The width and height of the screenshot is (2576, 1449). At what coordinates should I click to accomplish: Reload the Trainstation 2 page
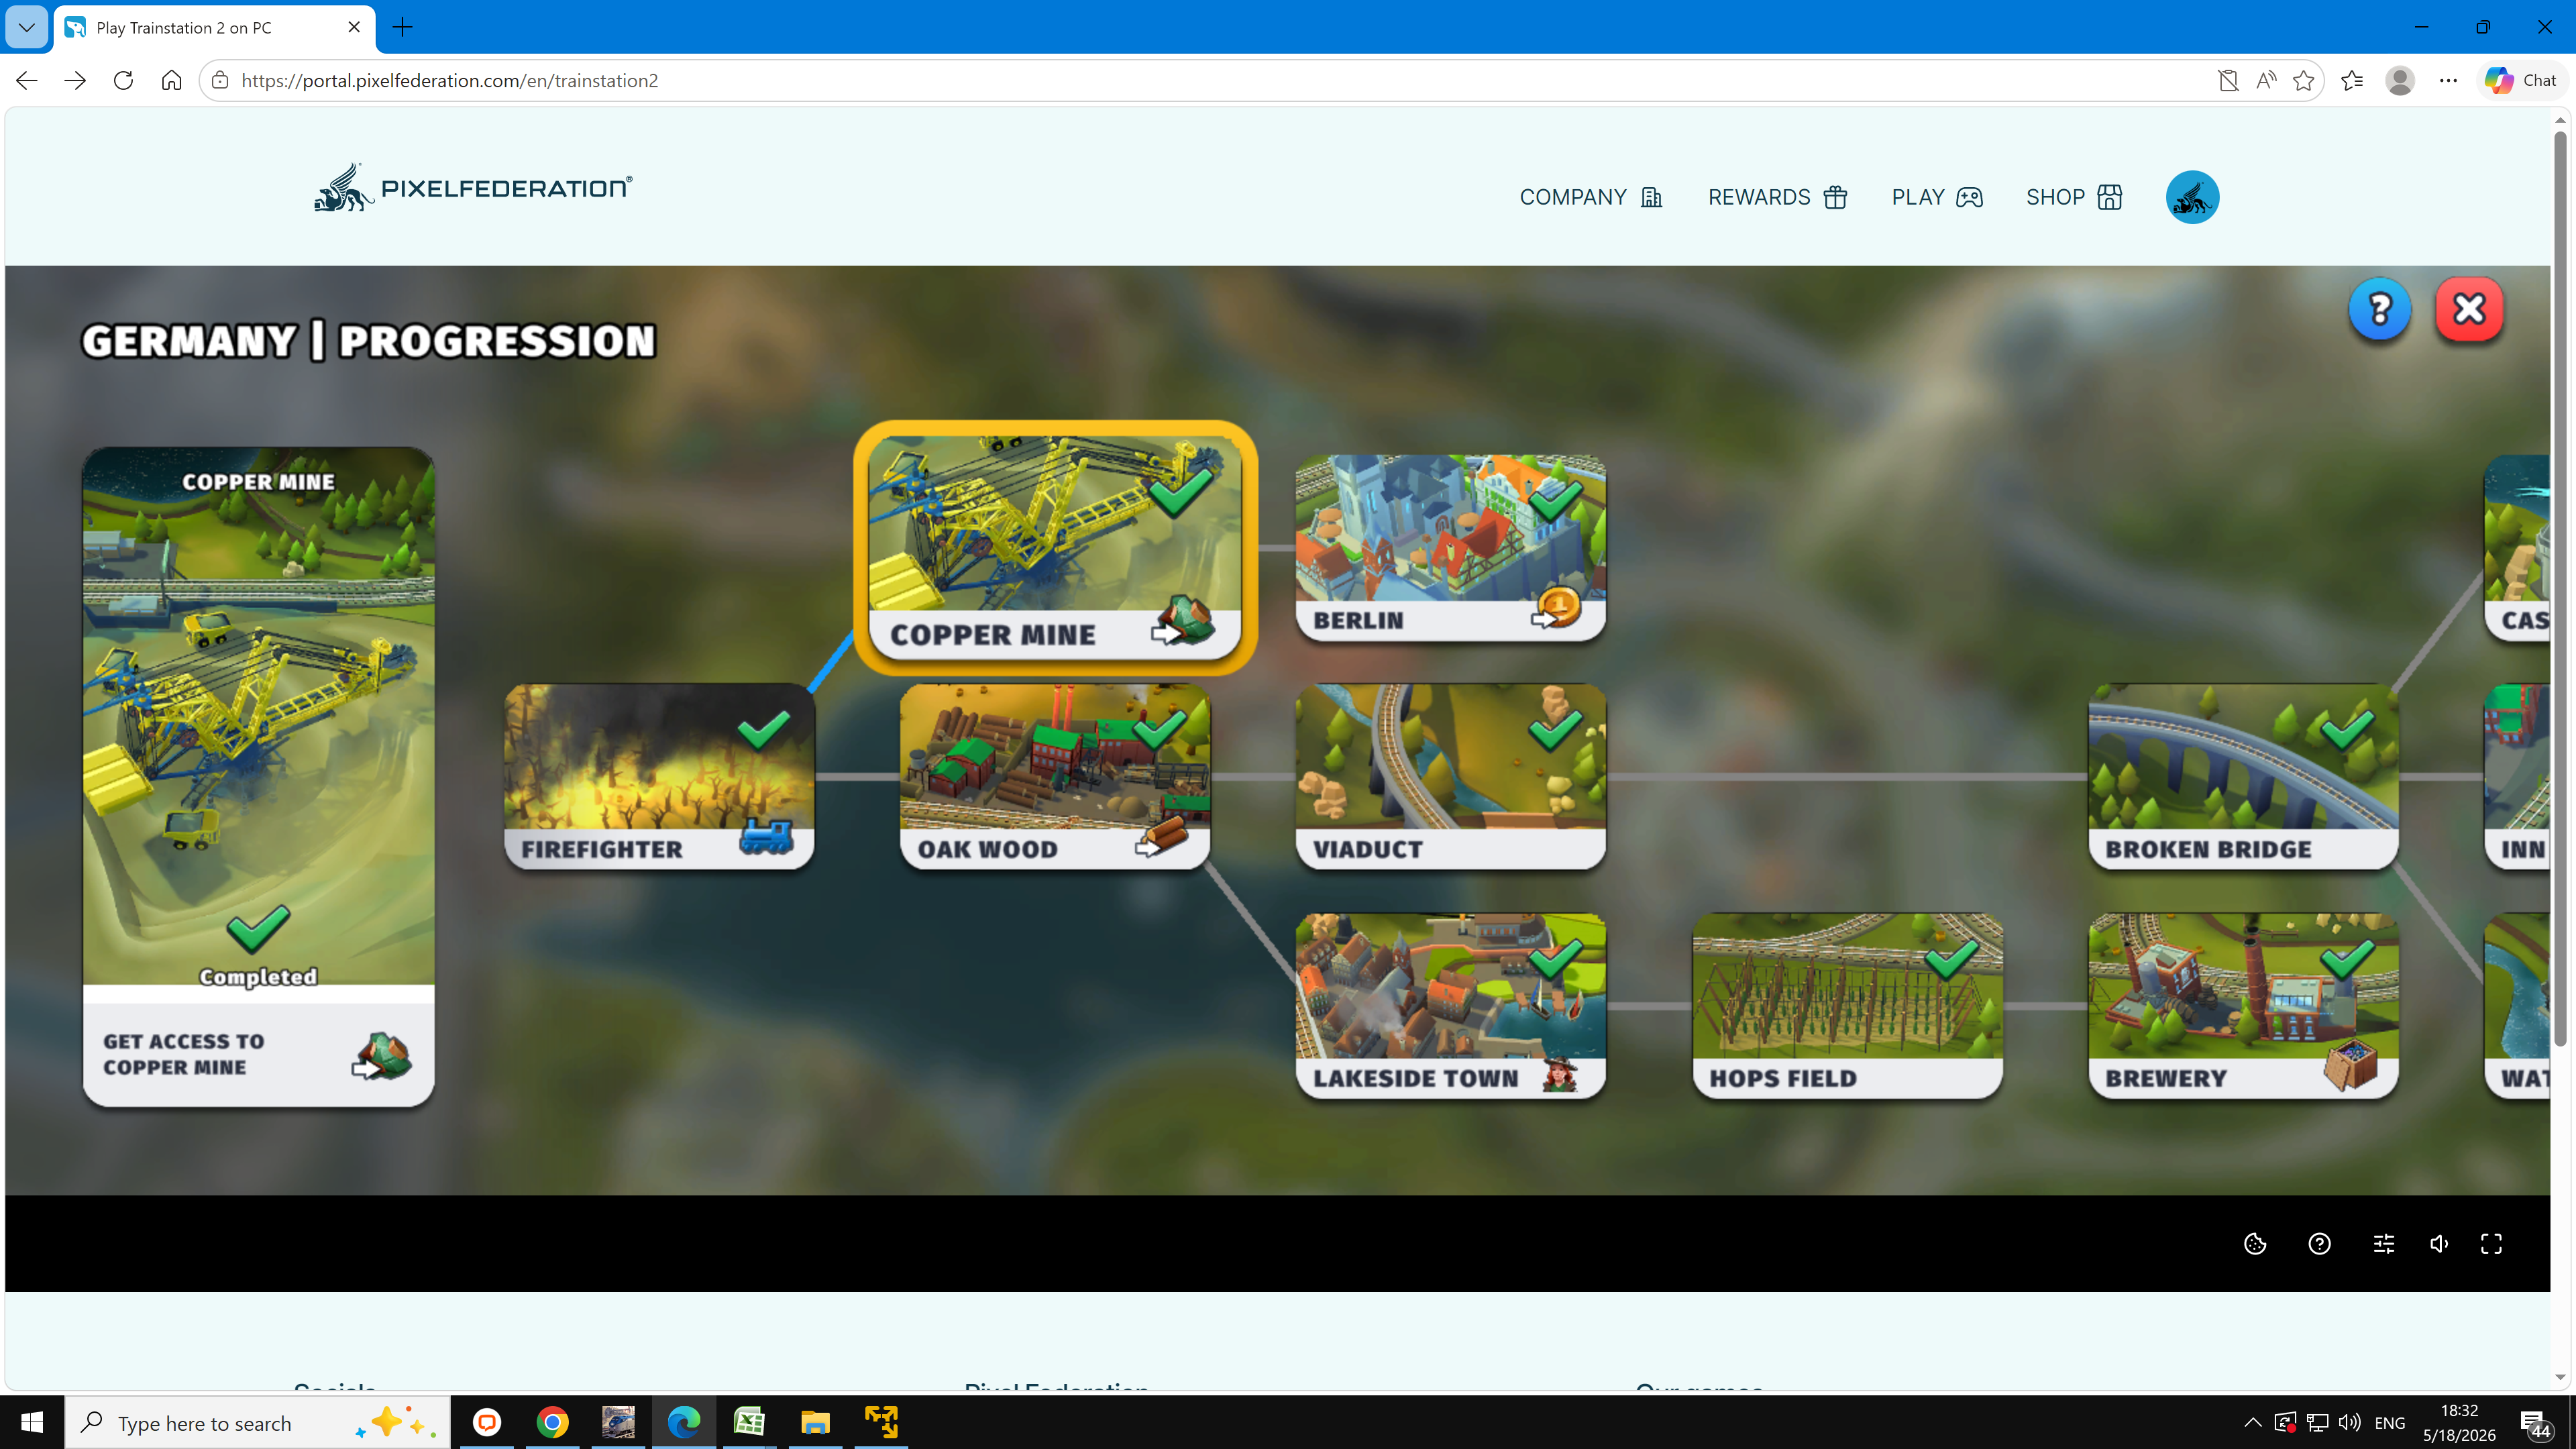click(123, 80)
